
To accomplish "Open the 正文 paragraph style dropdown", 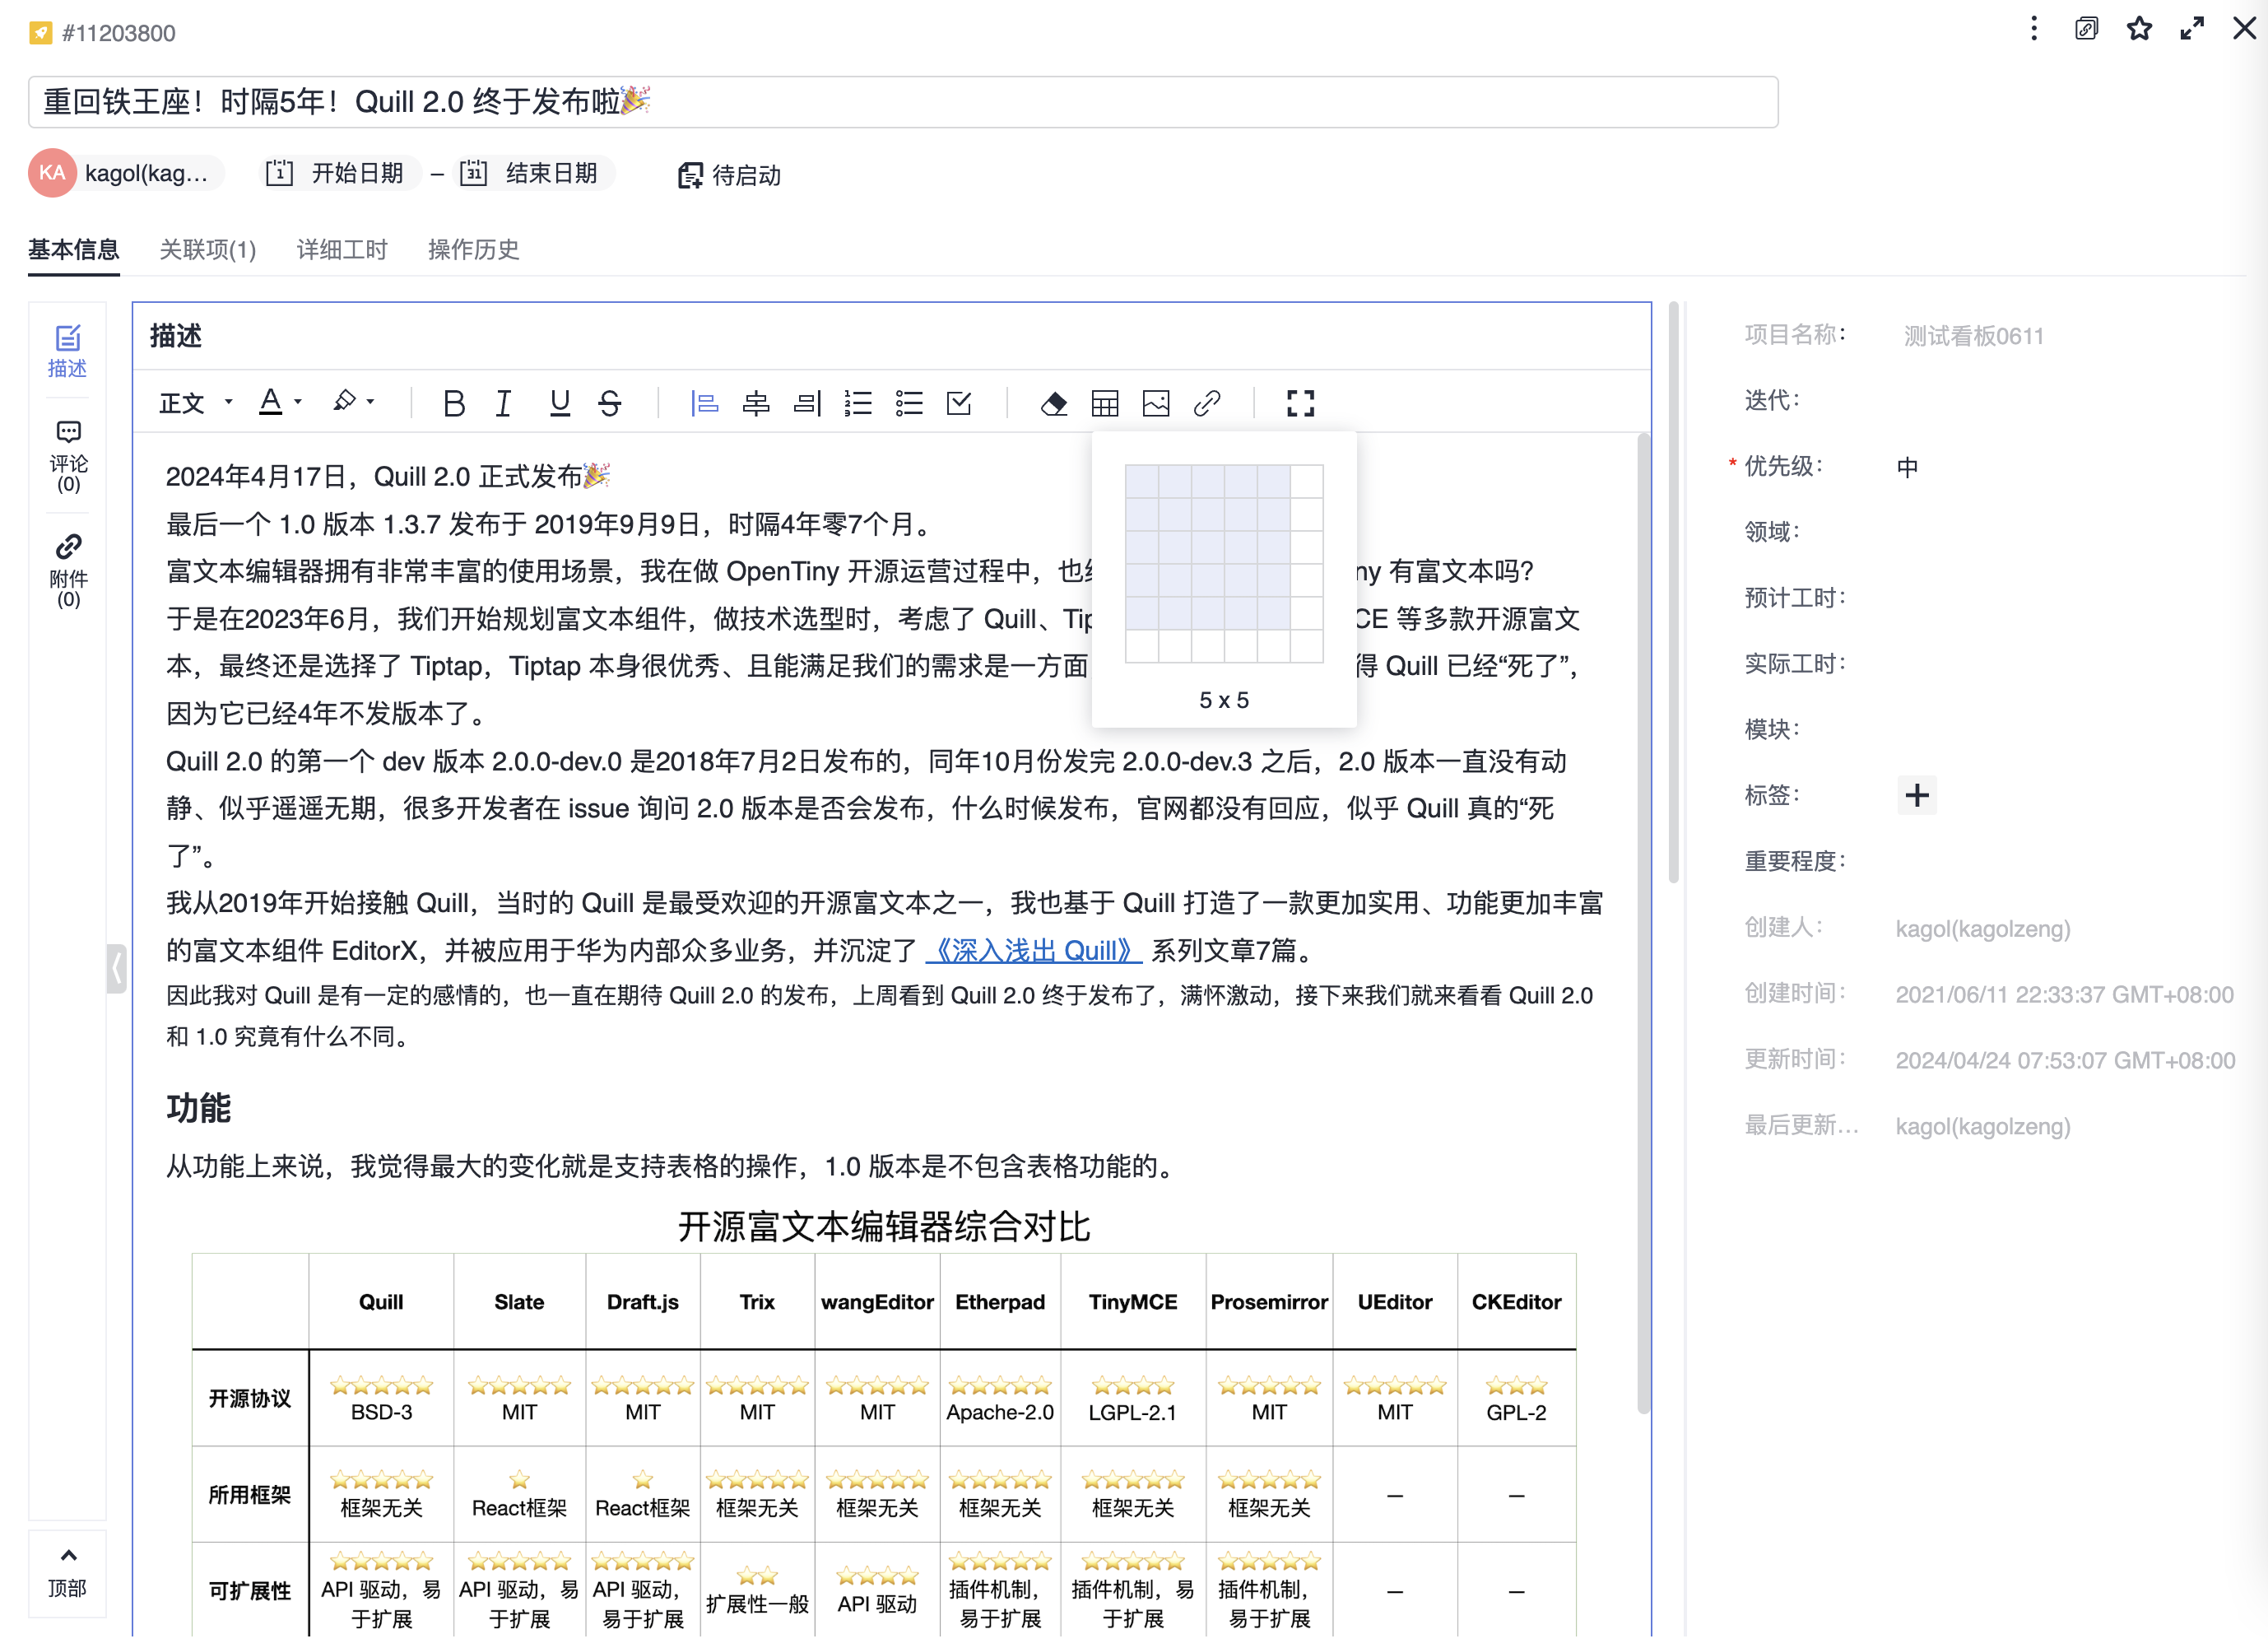I will (195, 403).
